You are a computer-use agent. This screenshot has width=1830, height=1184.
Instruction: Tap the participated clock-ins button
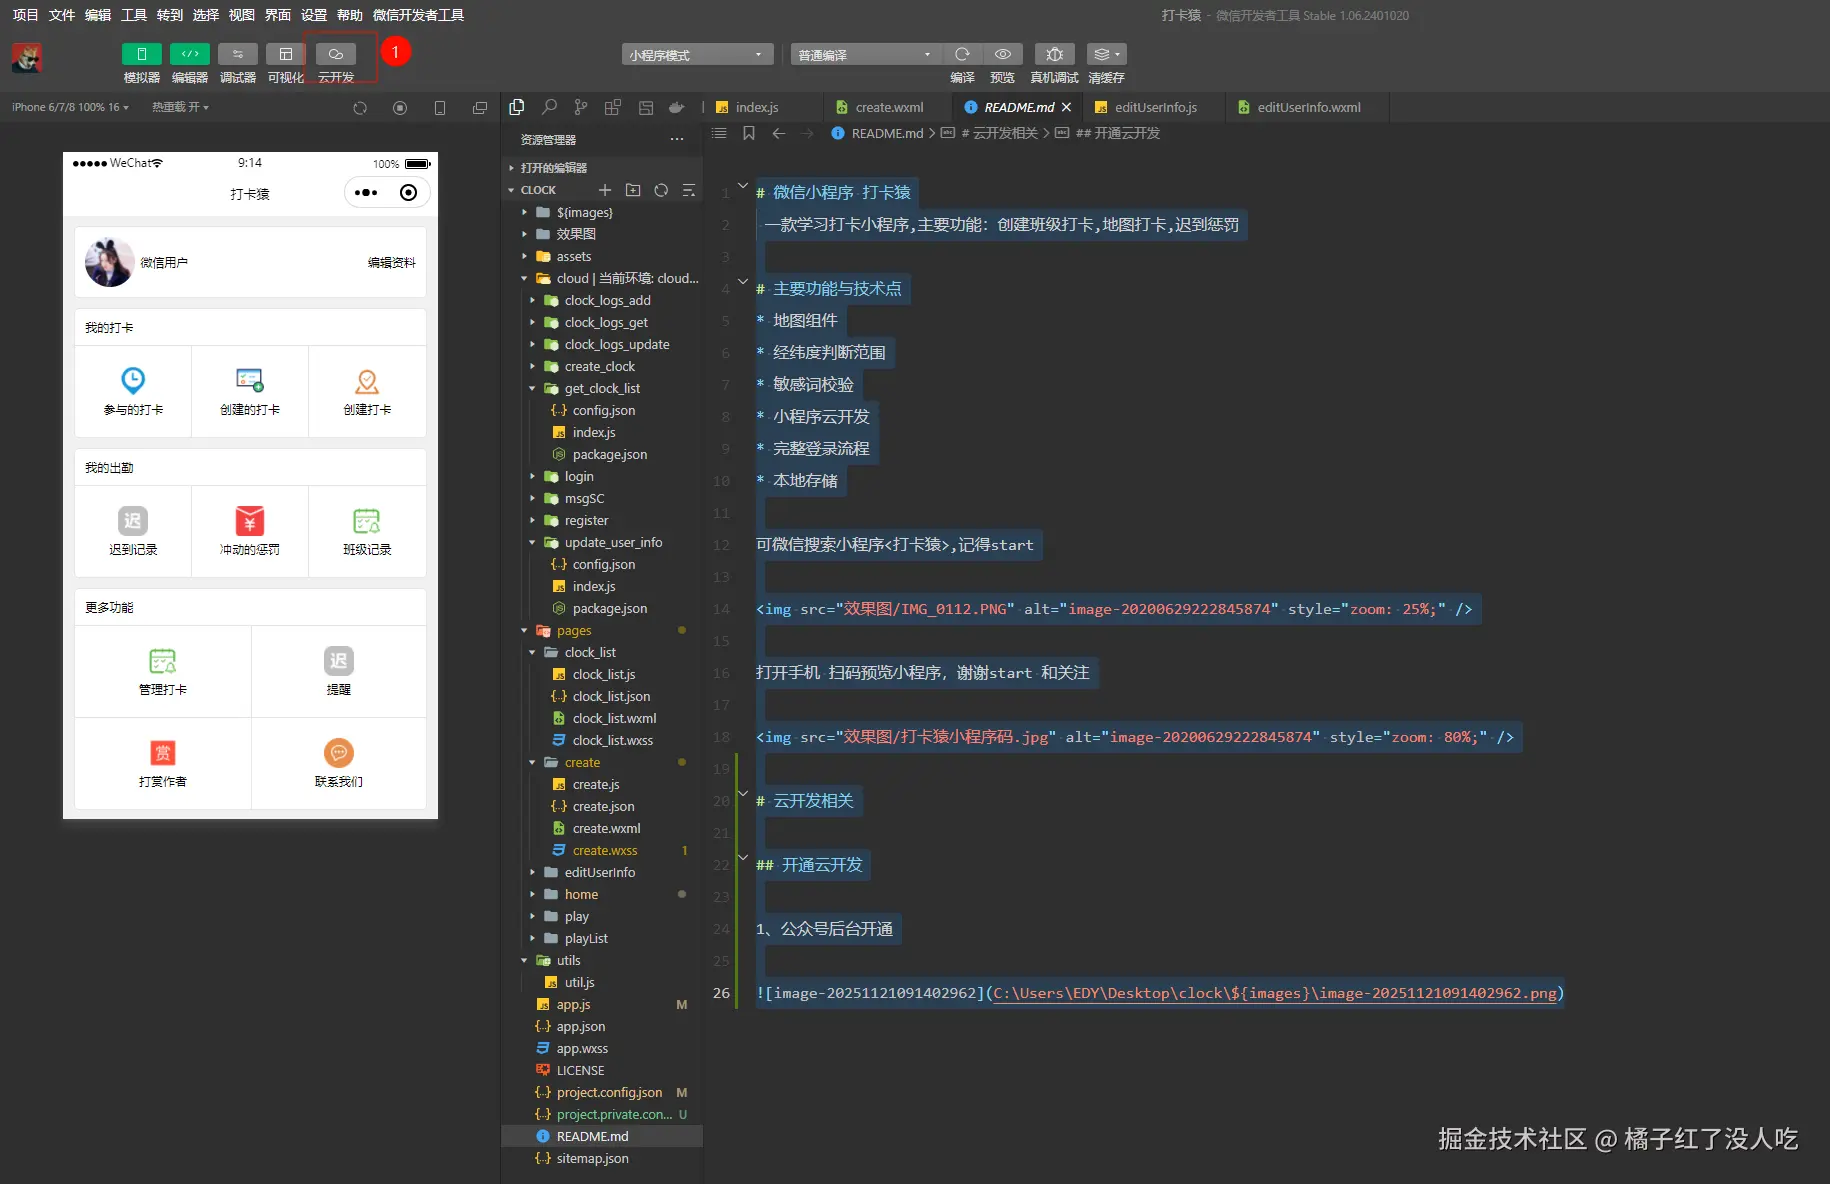coord(133,392)
